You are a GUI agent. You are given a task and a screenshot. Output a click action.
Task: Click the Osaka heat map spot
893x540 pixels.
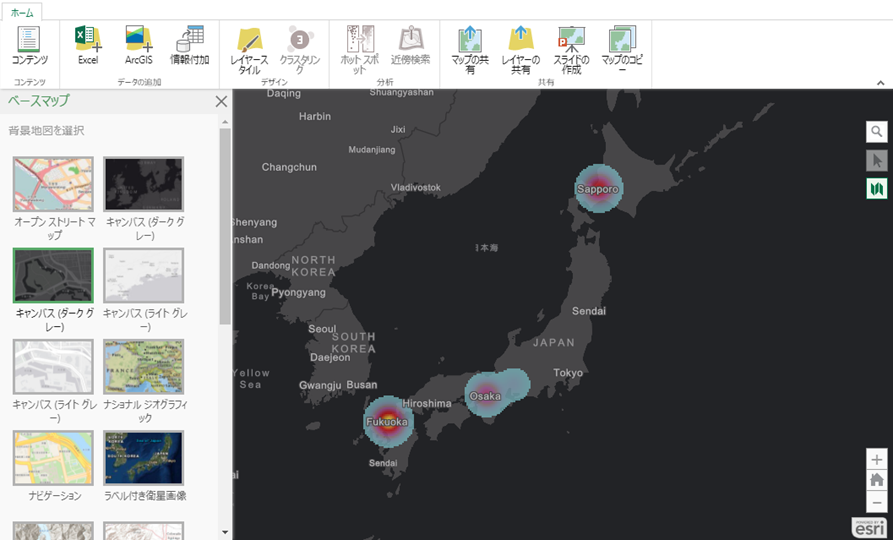(x=486, y=395)
